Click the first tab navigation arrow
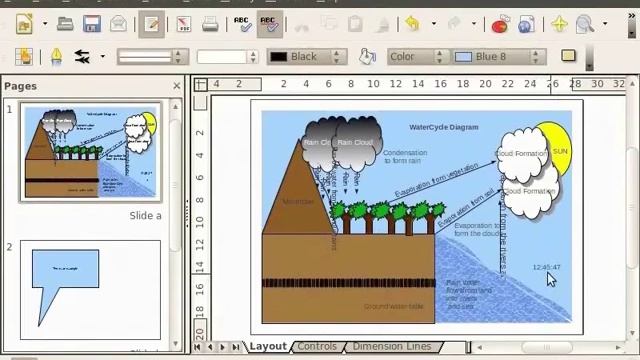The height and width of the screenshot is (360, 640). click(x=197, y=347)
